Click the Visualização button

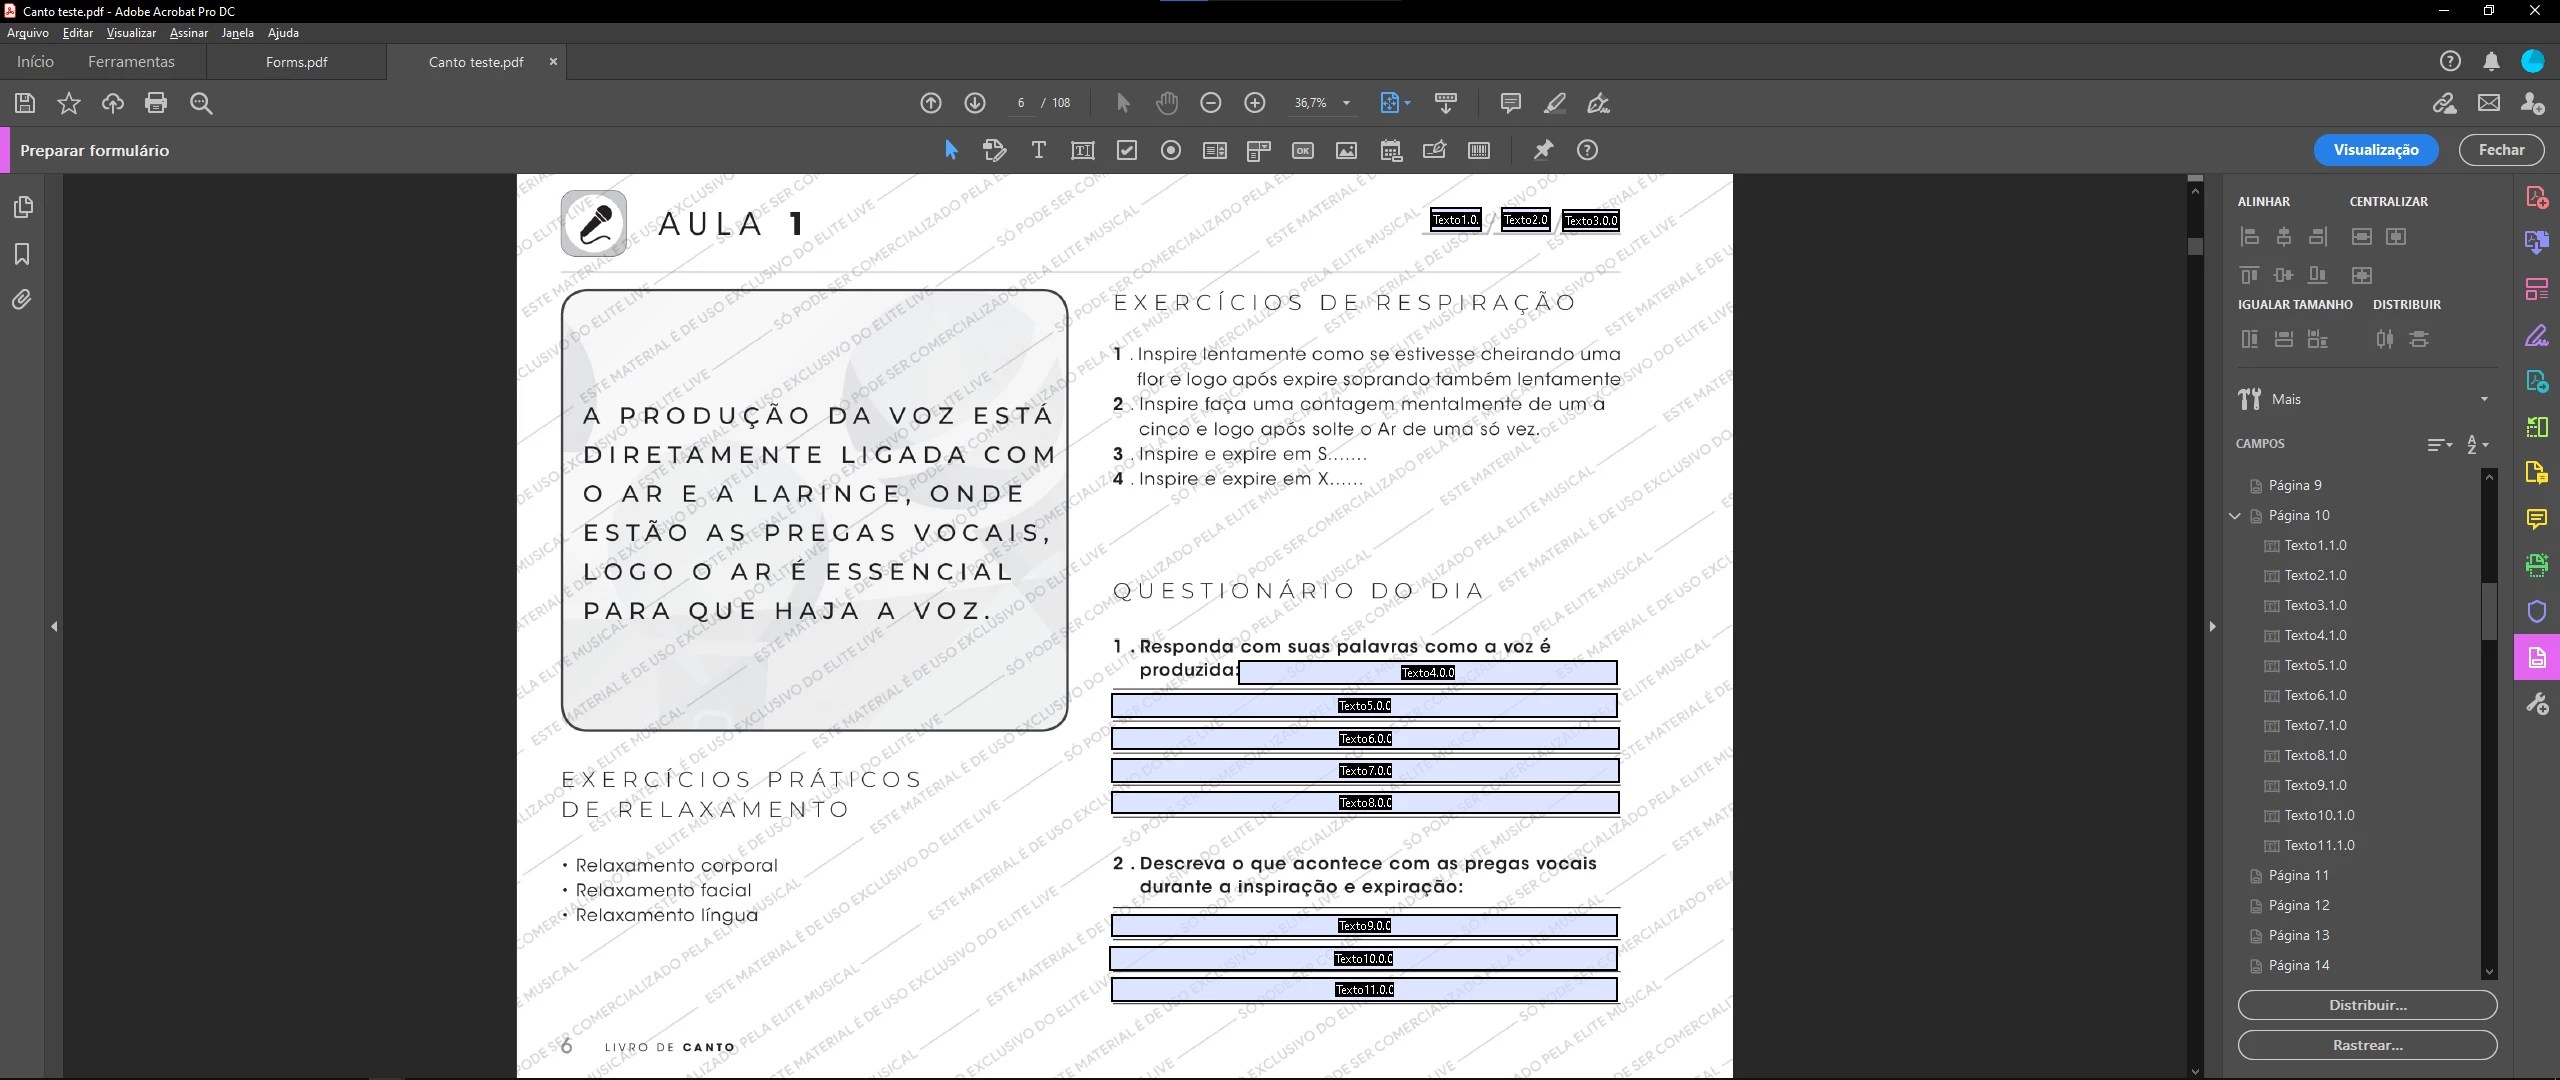[2375, 150]
